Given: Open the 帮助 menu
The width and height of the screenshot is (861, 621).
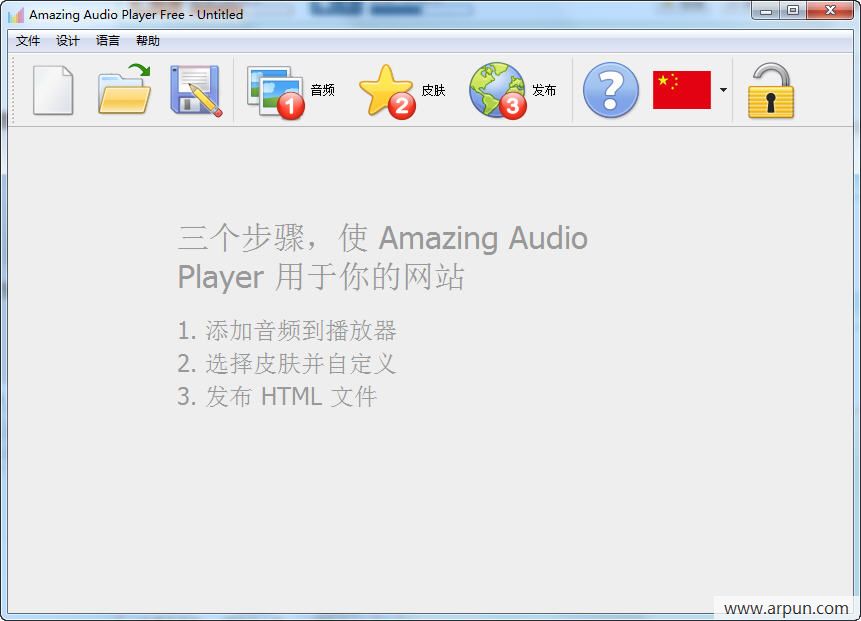Looking at the screenshot, I should (146, 41).
